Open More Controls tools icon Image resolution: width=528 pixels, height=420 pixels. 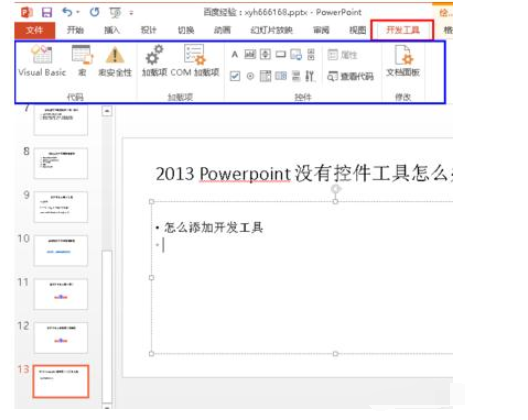(x=310, y=76)
